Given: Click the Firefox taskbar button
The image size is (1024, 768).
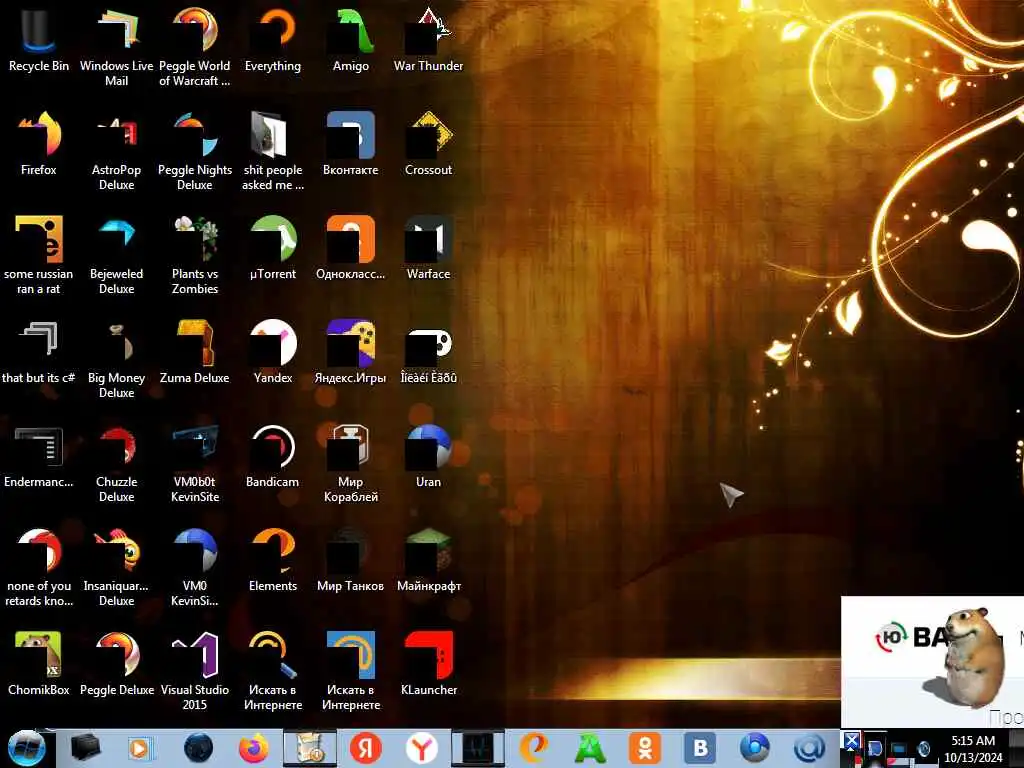Looking at the screenshot, I should [253, 748].
